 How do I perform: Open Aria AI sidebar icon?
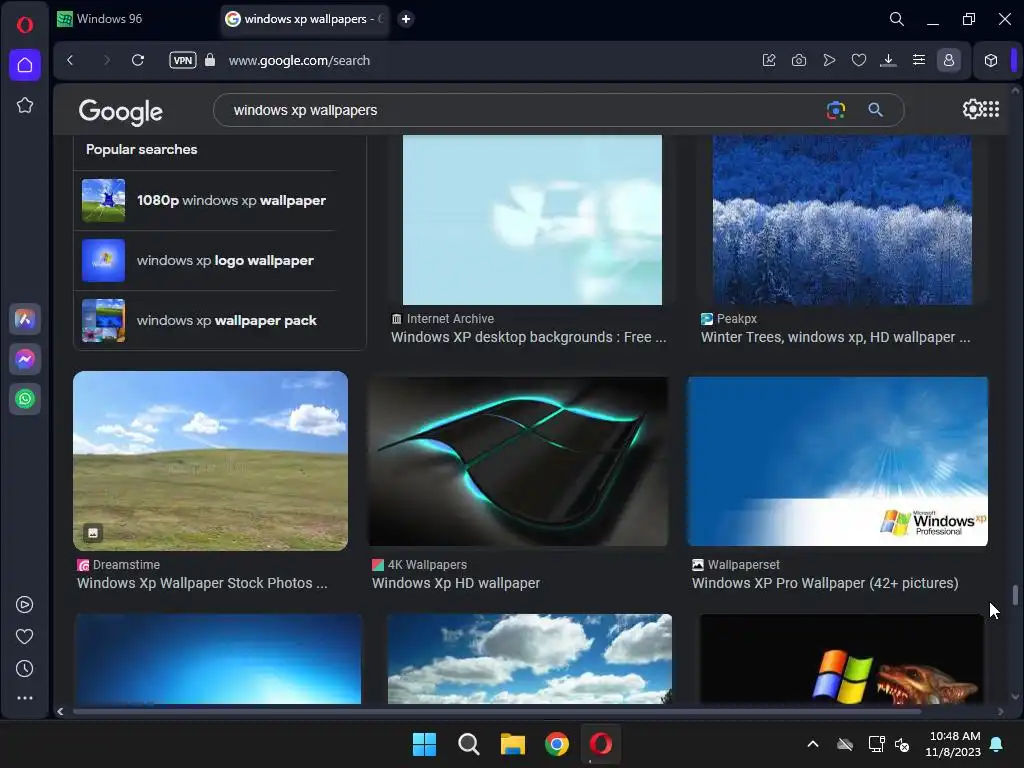25,319
